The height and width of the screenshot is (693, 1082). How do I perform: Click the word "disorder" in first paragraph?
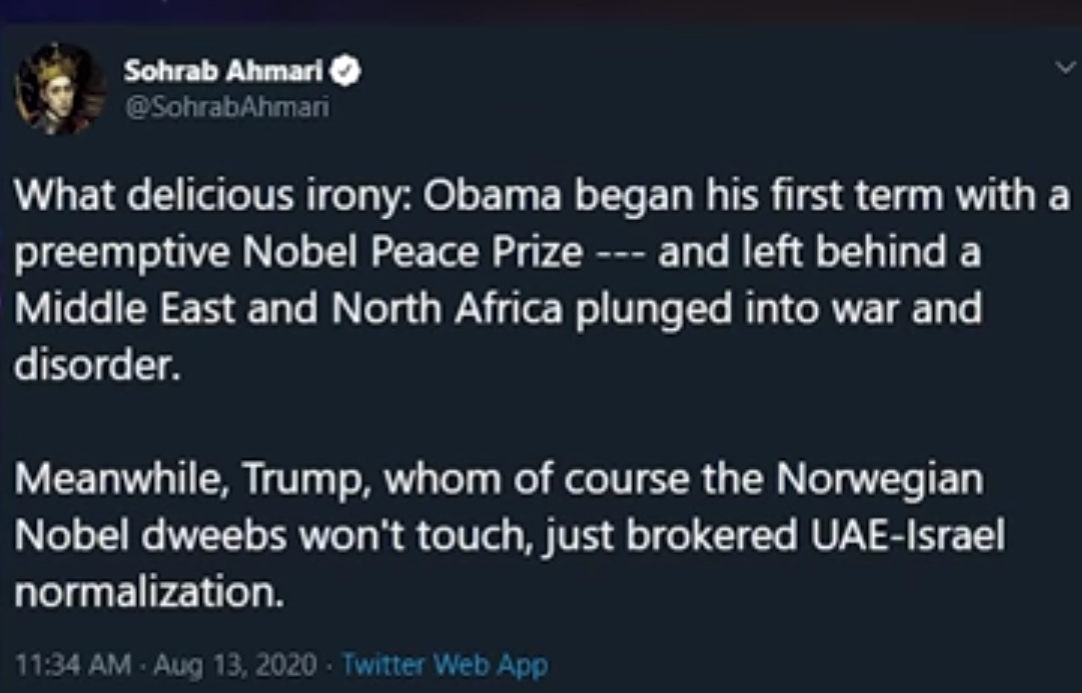[97, 366]
